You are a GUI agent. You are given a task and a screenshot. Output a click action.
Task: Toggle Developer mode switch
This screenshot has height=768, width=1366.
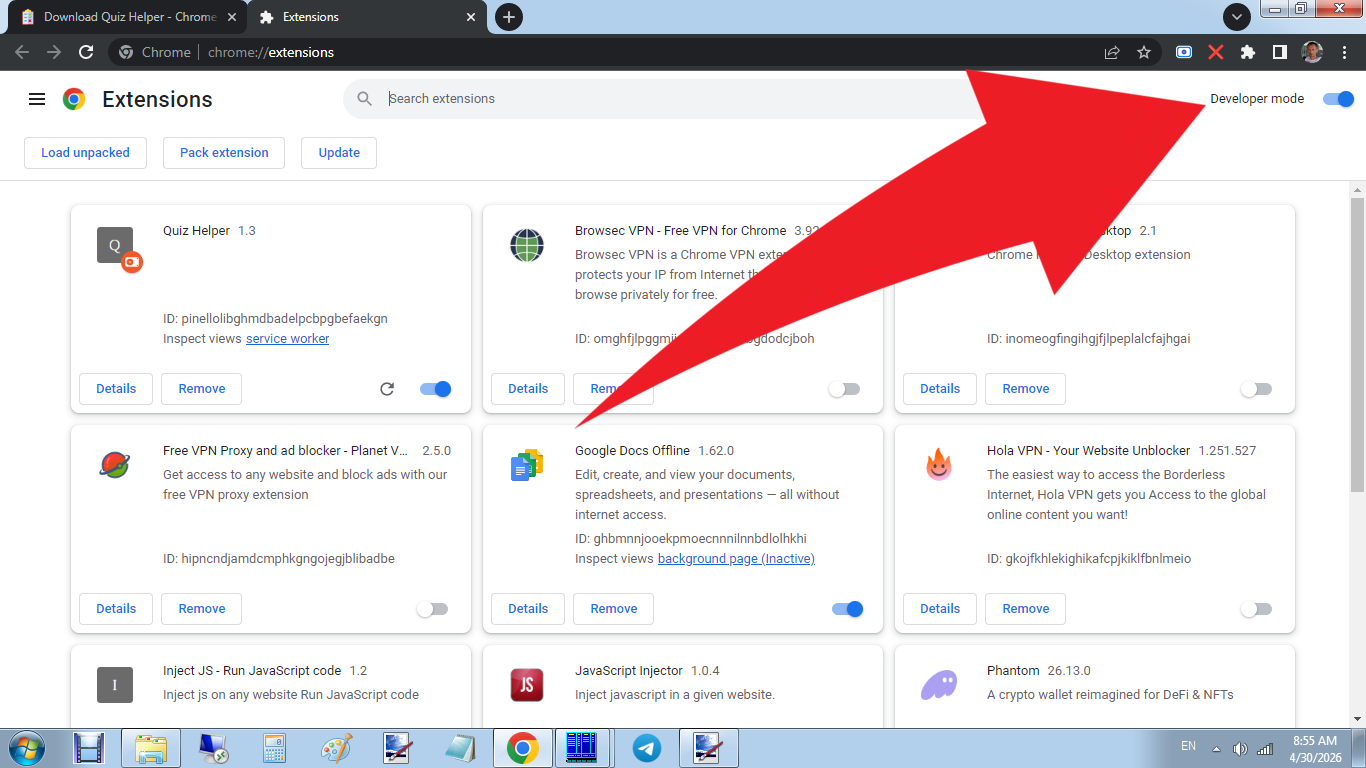click(x=1338, y=99)
